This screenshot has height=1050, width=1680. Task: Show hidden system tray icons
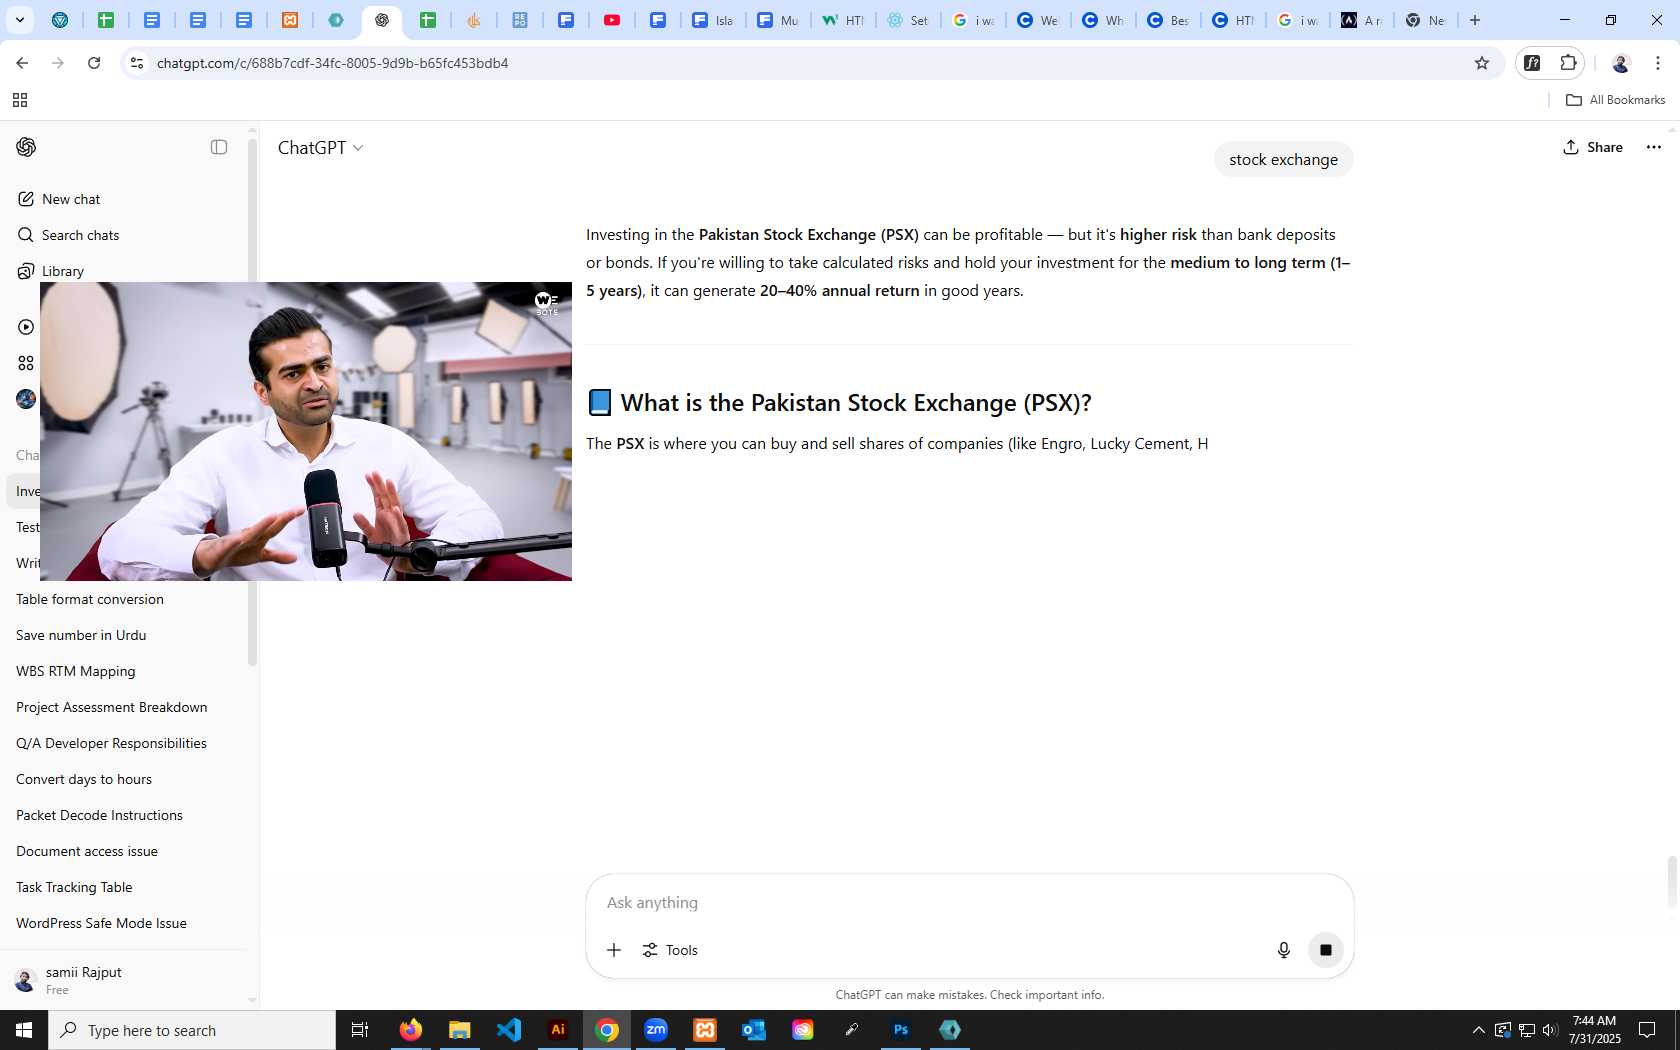(1478, 1030)
